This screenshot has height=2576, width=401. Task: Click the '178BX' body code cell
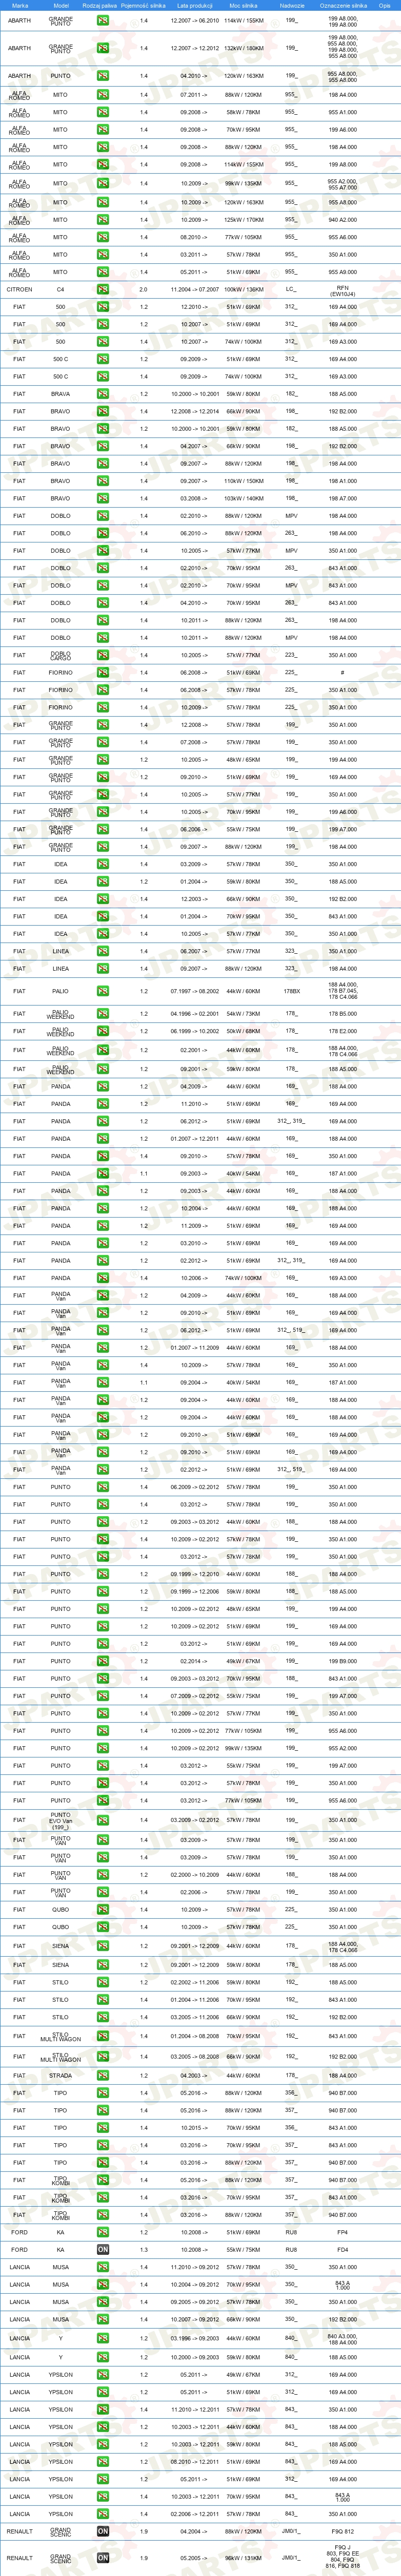tap(291, 991)
